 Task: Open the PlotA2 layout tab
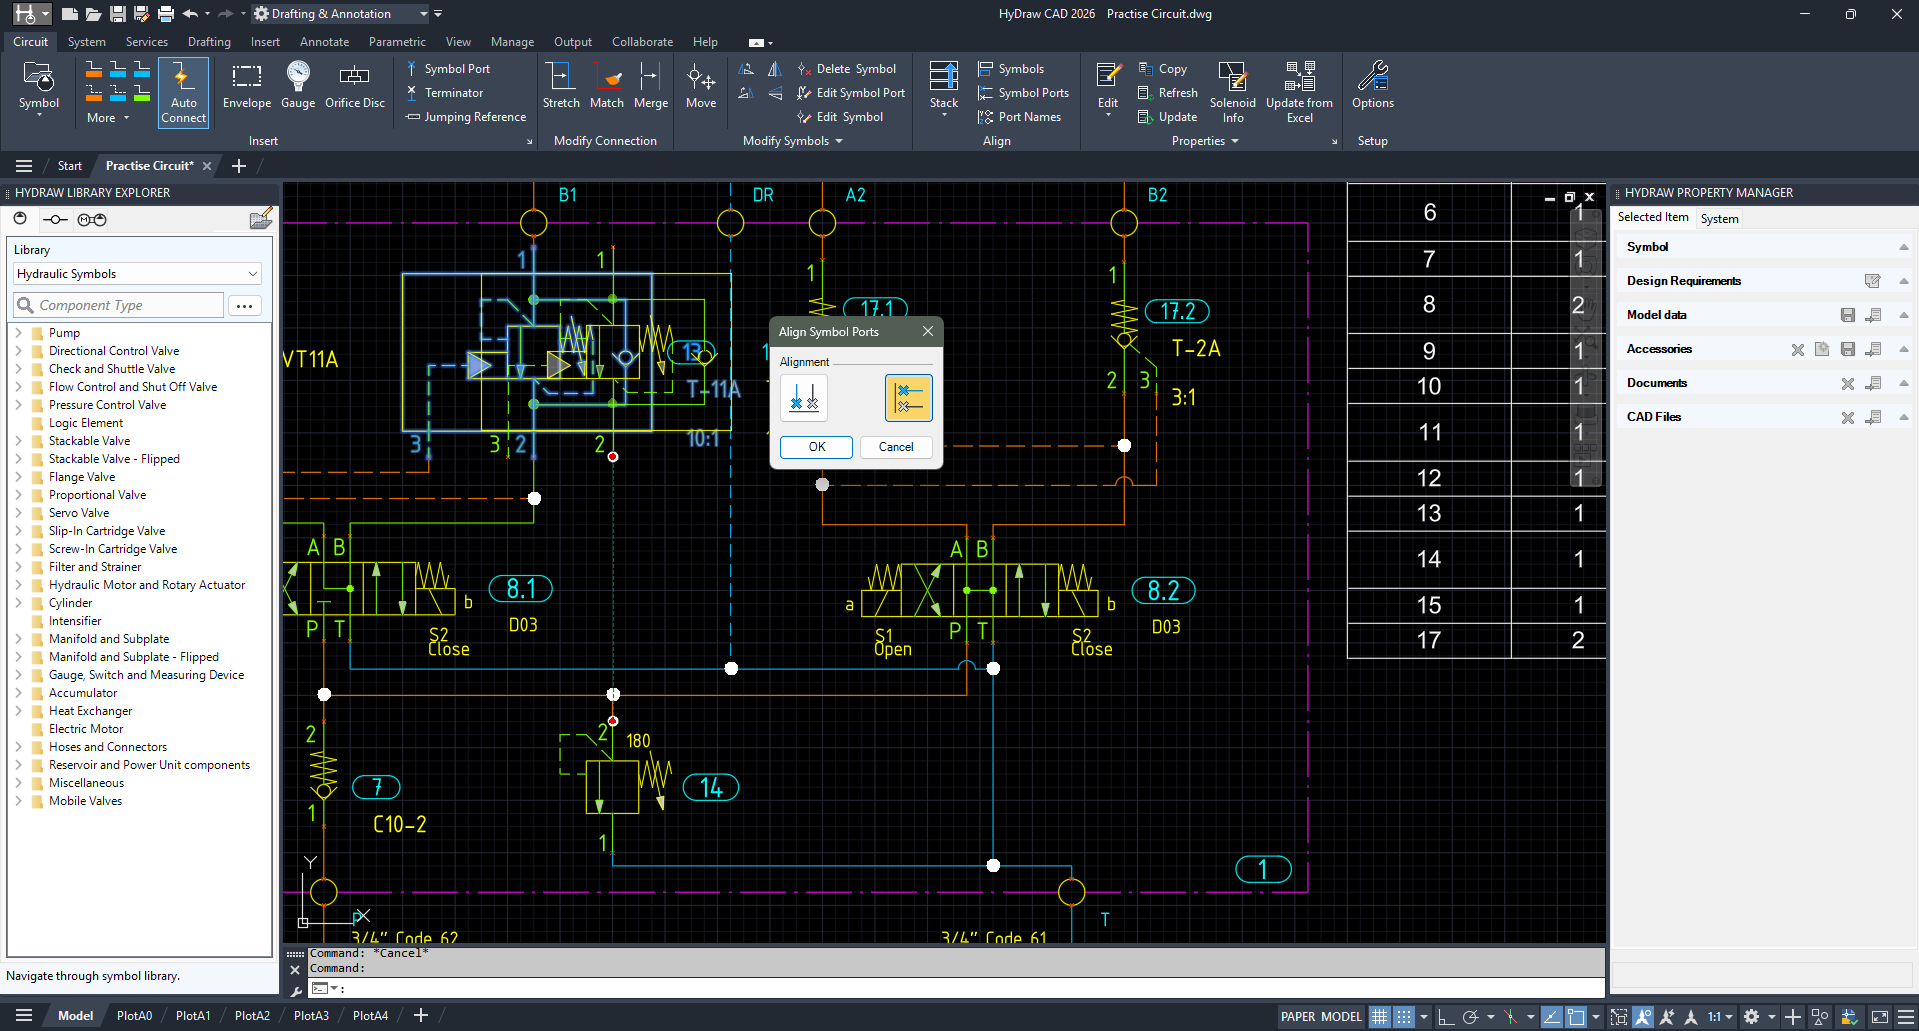(x=252, y=1015)
